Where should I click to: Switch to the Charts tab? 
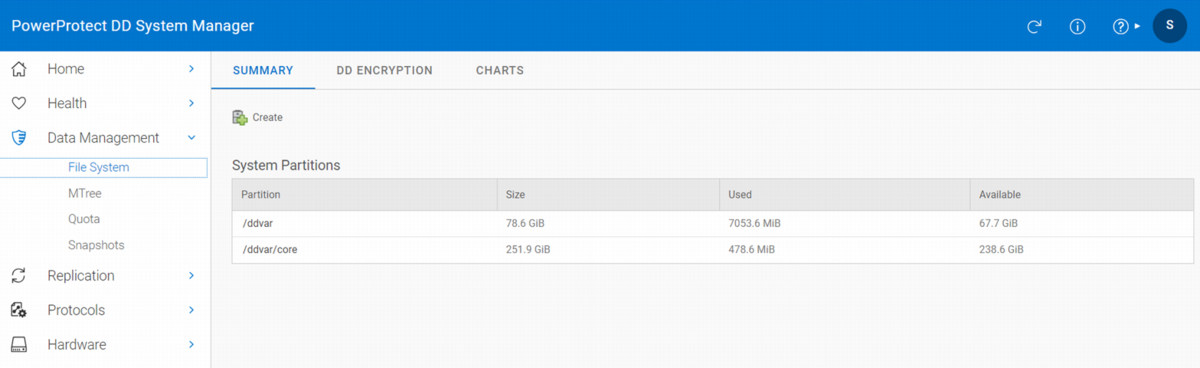coord(500,71)
